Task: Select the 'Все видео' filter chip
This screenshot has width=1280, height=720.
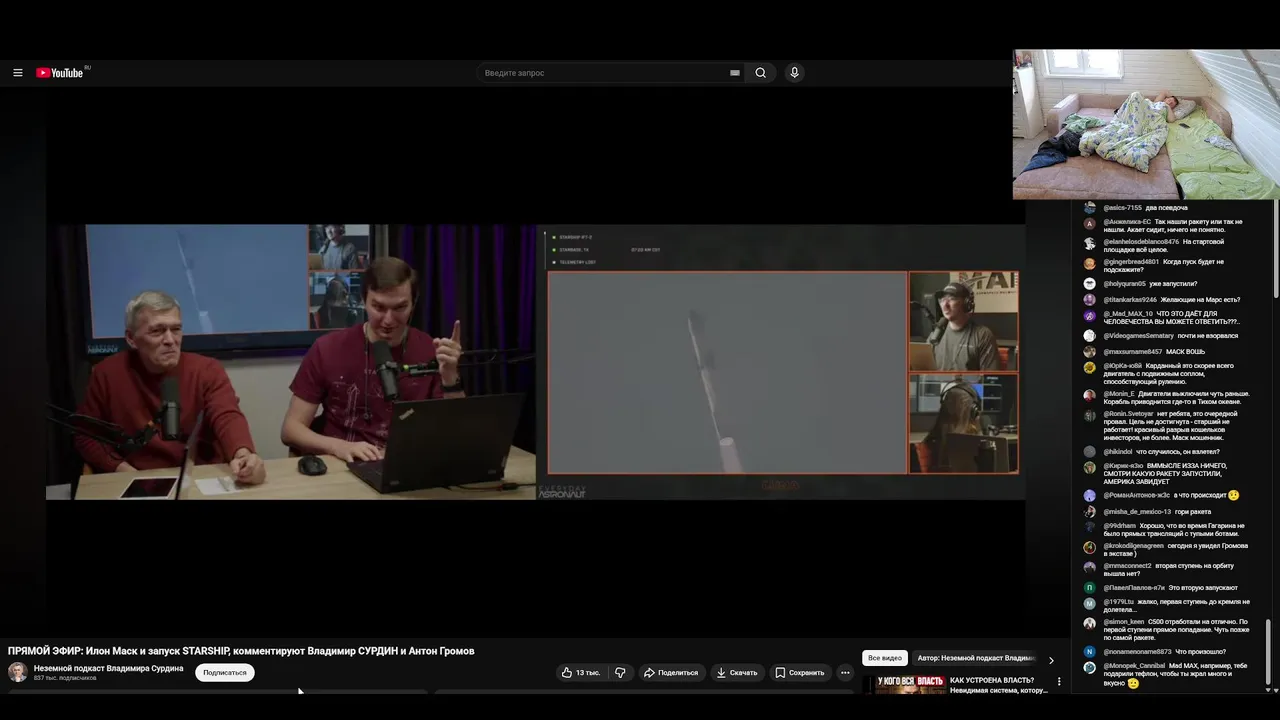Action: 885,658
